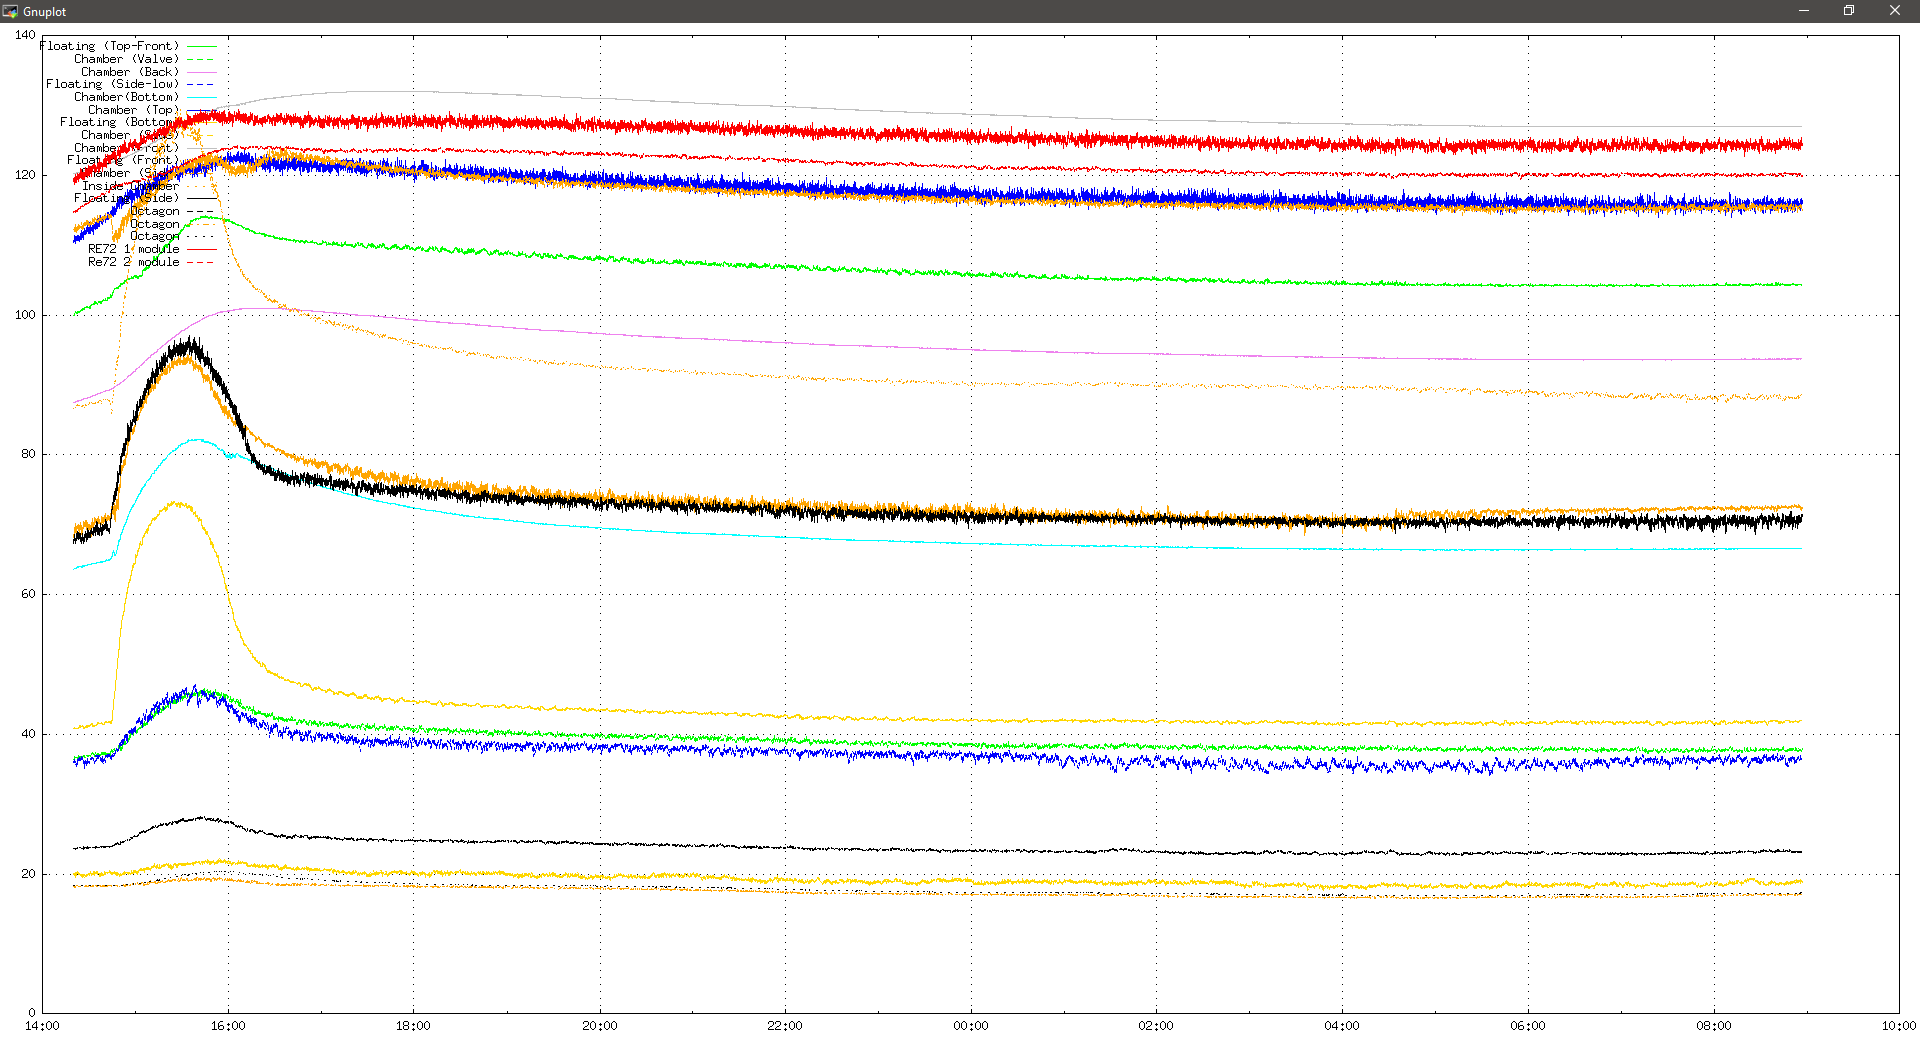1920x1040 pixels.
Task: Click the 60 y-axis tick label
Action: click(x=28, y=594)
